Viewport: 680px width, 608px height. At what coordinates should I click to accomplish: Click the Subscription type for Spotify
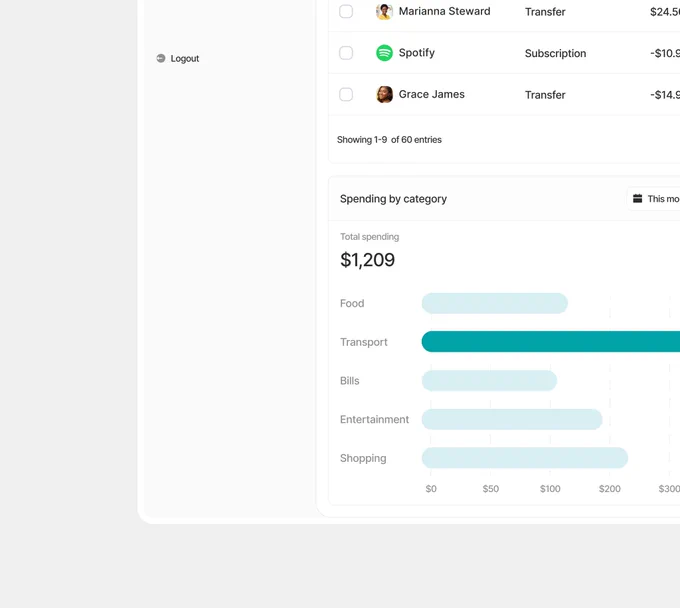(556, 53)
